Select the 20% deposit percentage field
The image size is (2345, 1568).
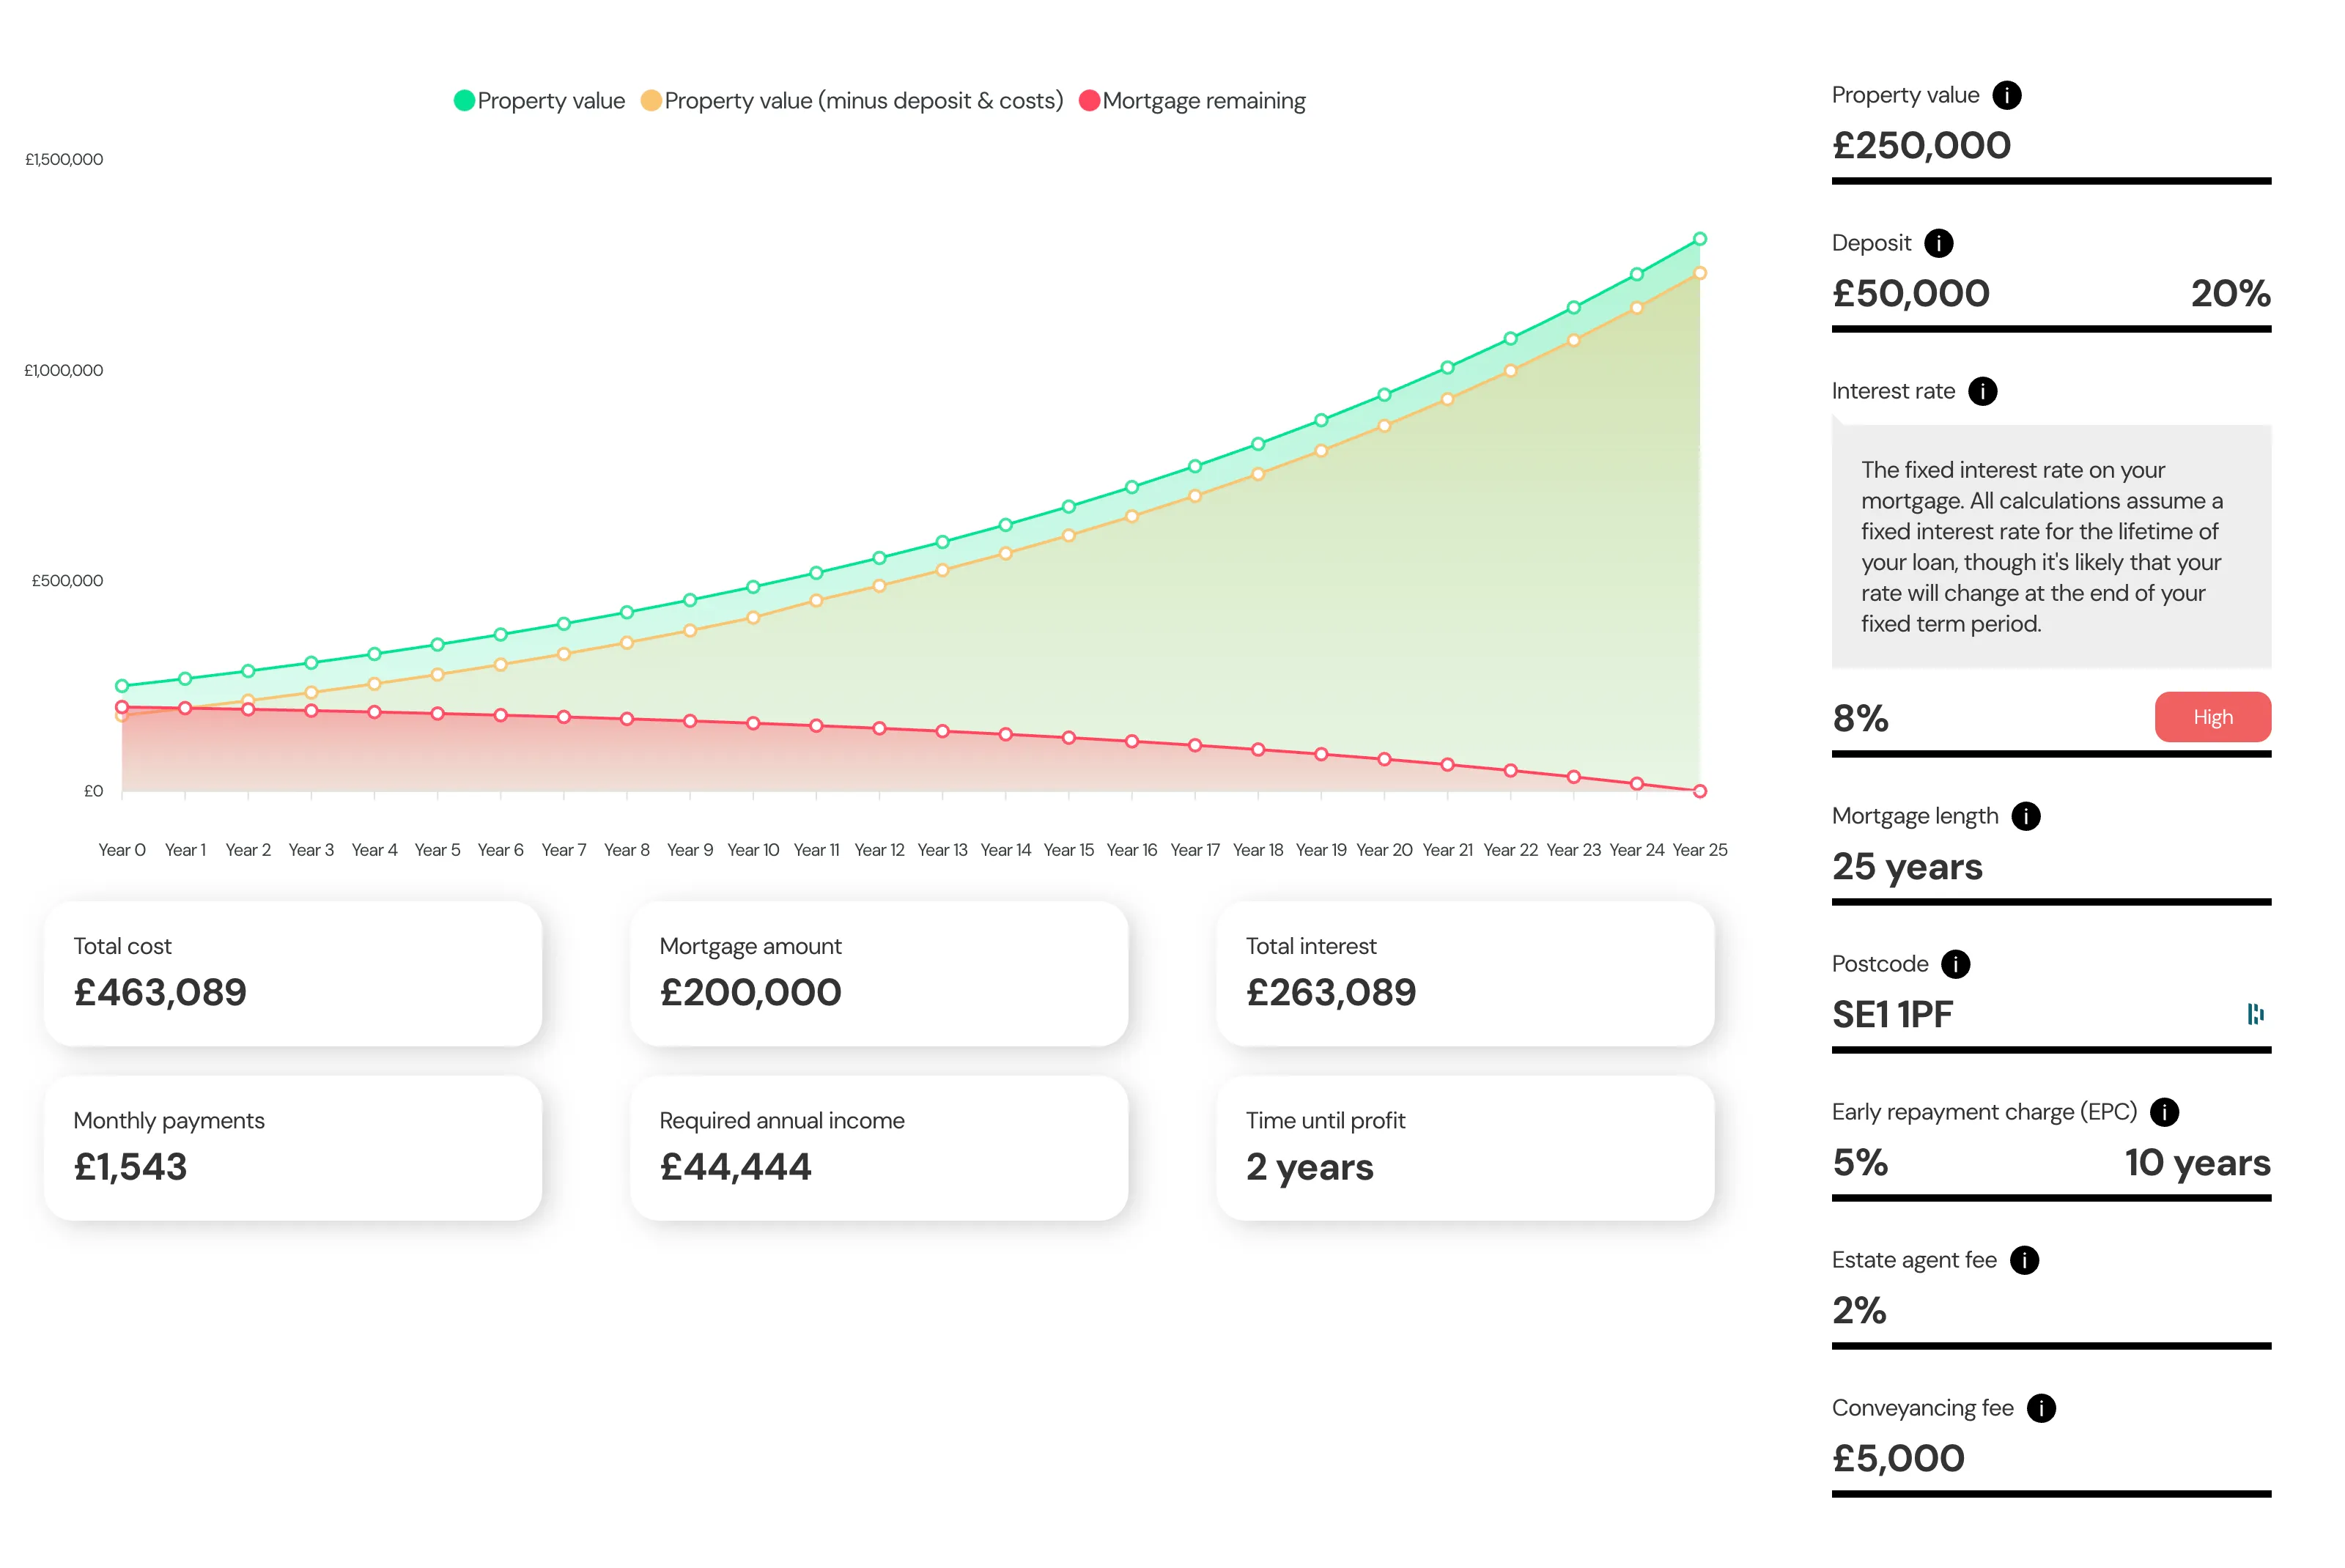pyautogui.click(x=2229, y=294)
